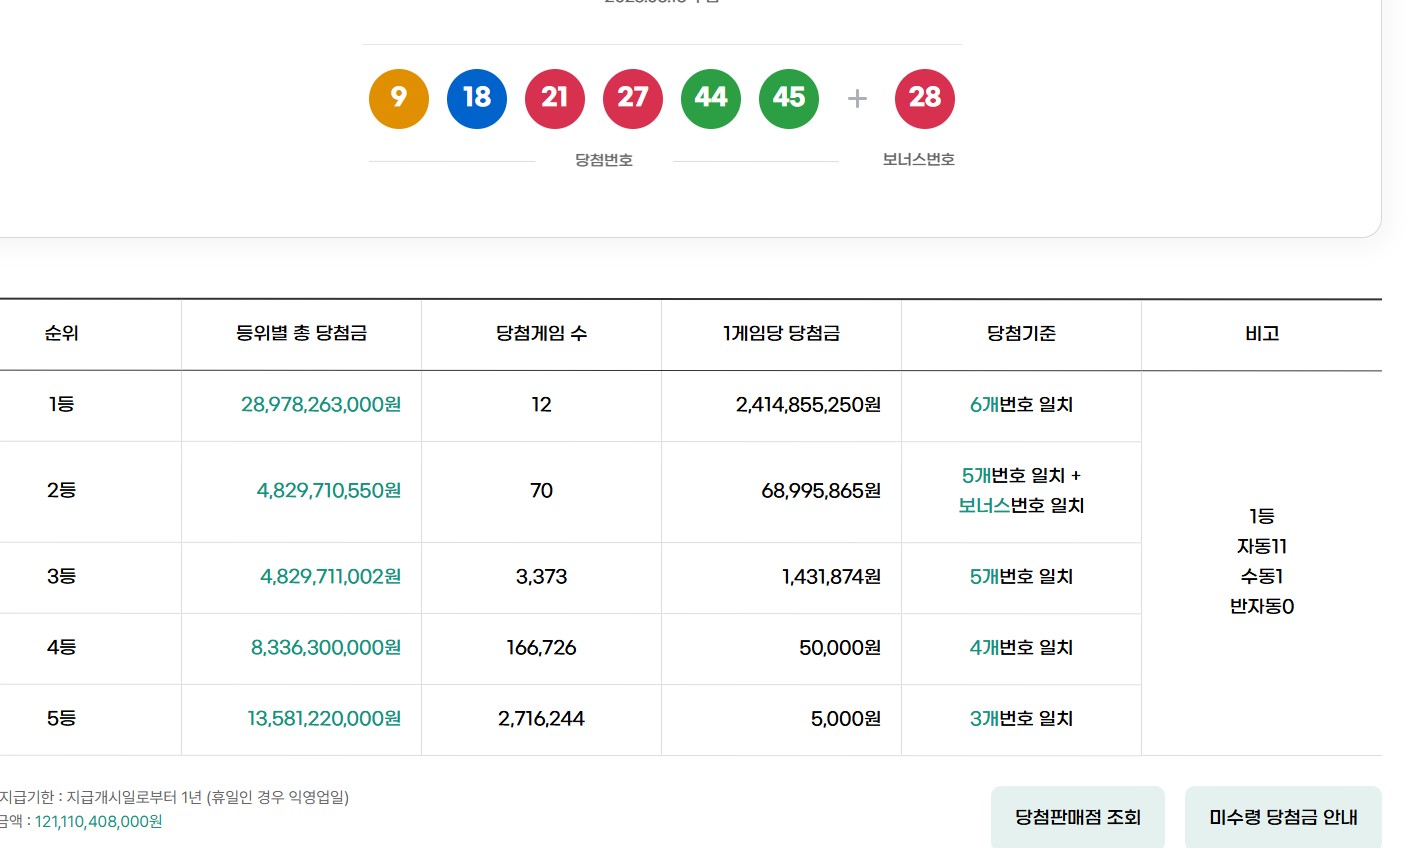1416x848 pixels.
Task: Click winning game count 12
Action: point(541,405)
